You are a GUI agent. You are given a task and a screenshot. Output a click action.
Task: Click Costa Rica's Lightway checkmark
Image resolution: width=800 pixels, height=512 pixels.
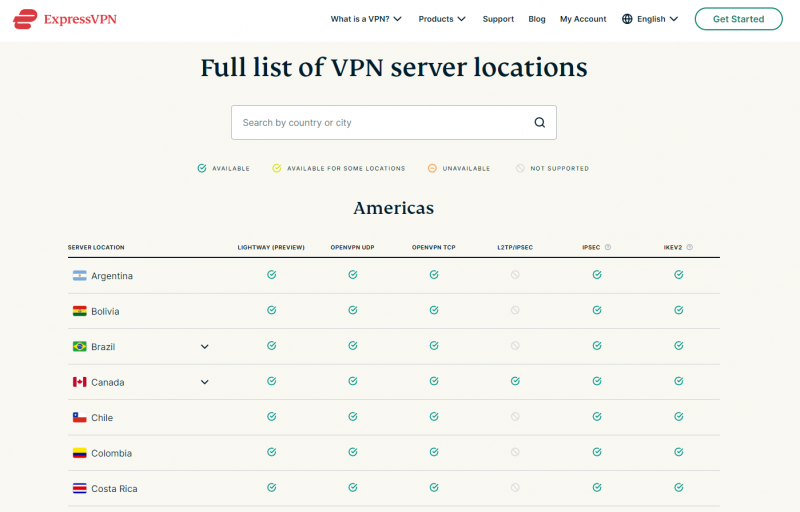pos(271,488)
